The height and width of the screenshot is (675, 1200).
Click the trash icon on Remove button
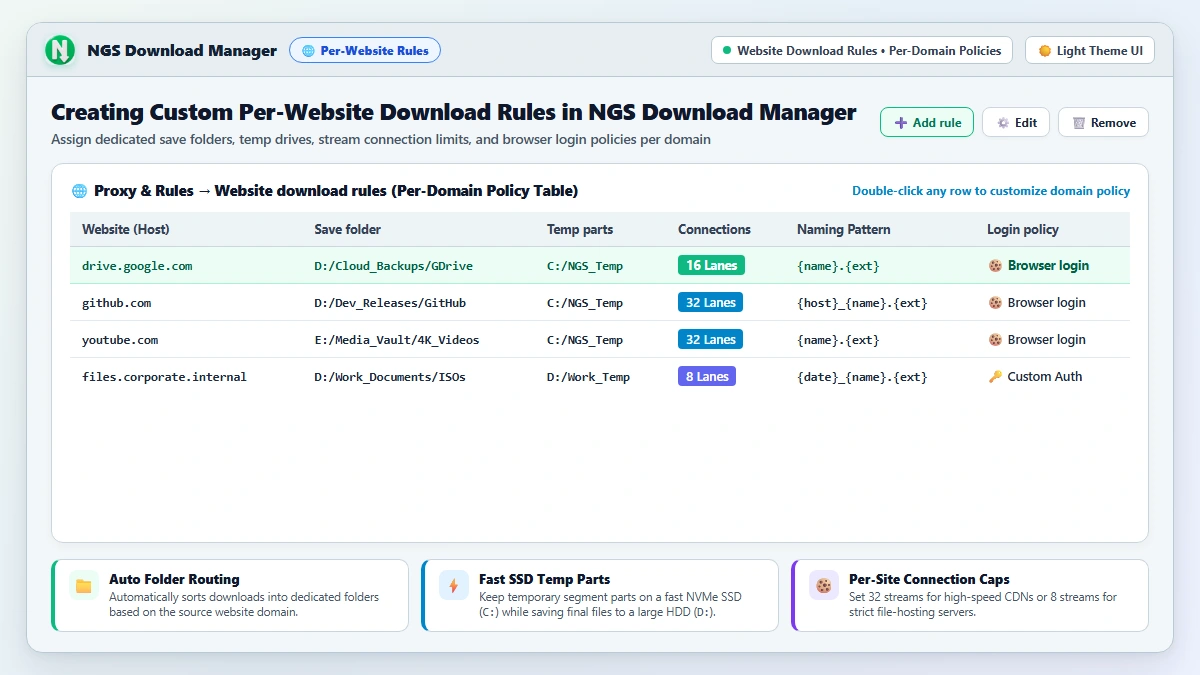click(1079, 123)
